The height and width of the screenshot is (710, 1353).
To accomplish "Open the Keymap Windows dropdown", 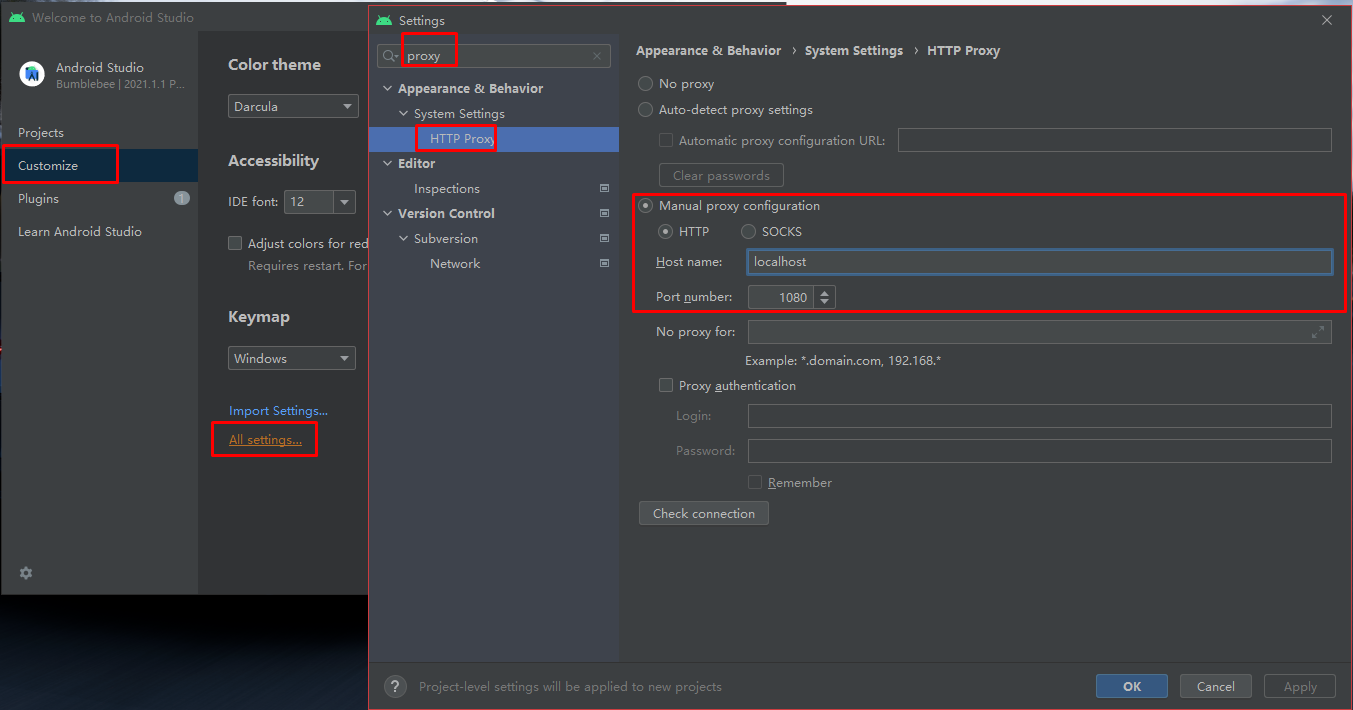I will click(293, 358).
